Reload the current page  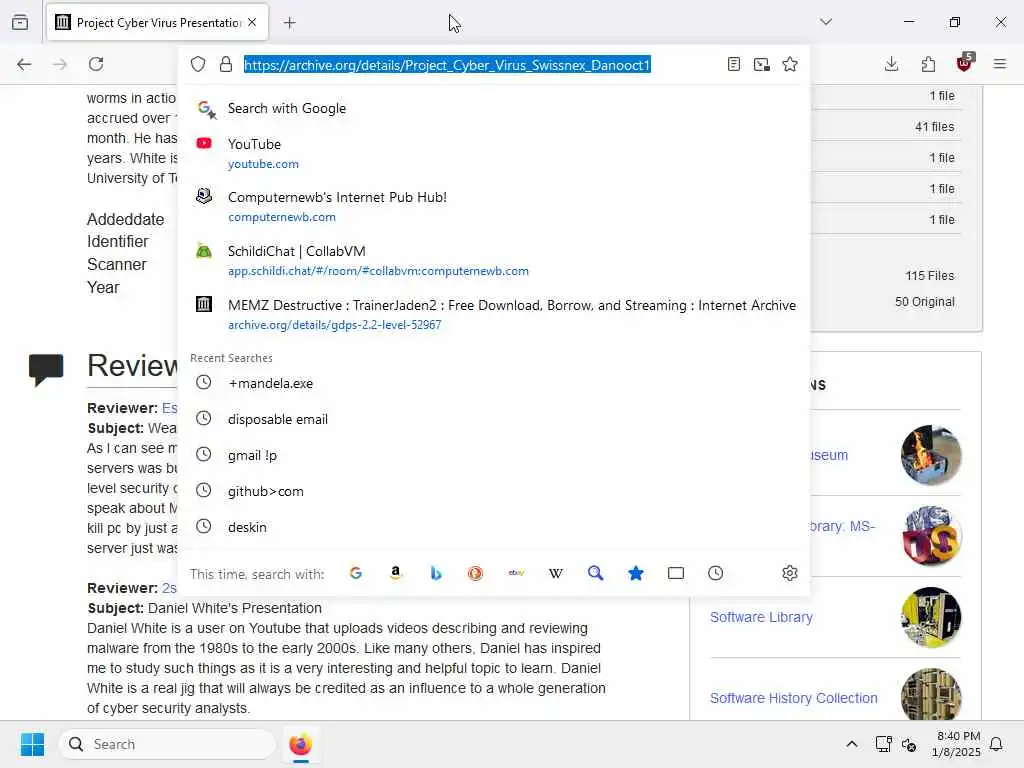(x=96, y=64)
